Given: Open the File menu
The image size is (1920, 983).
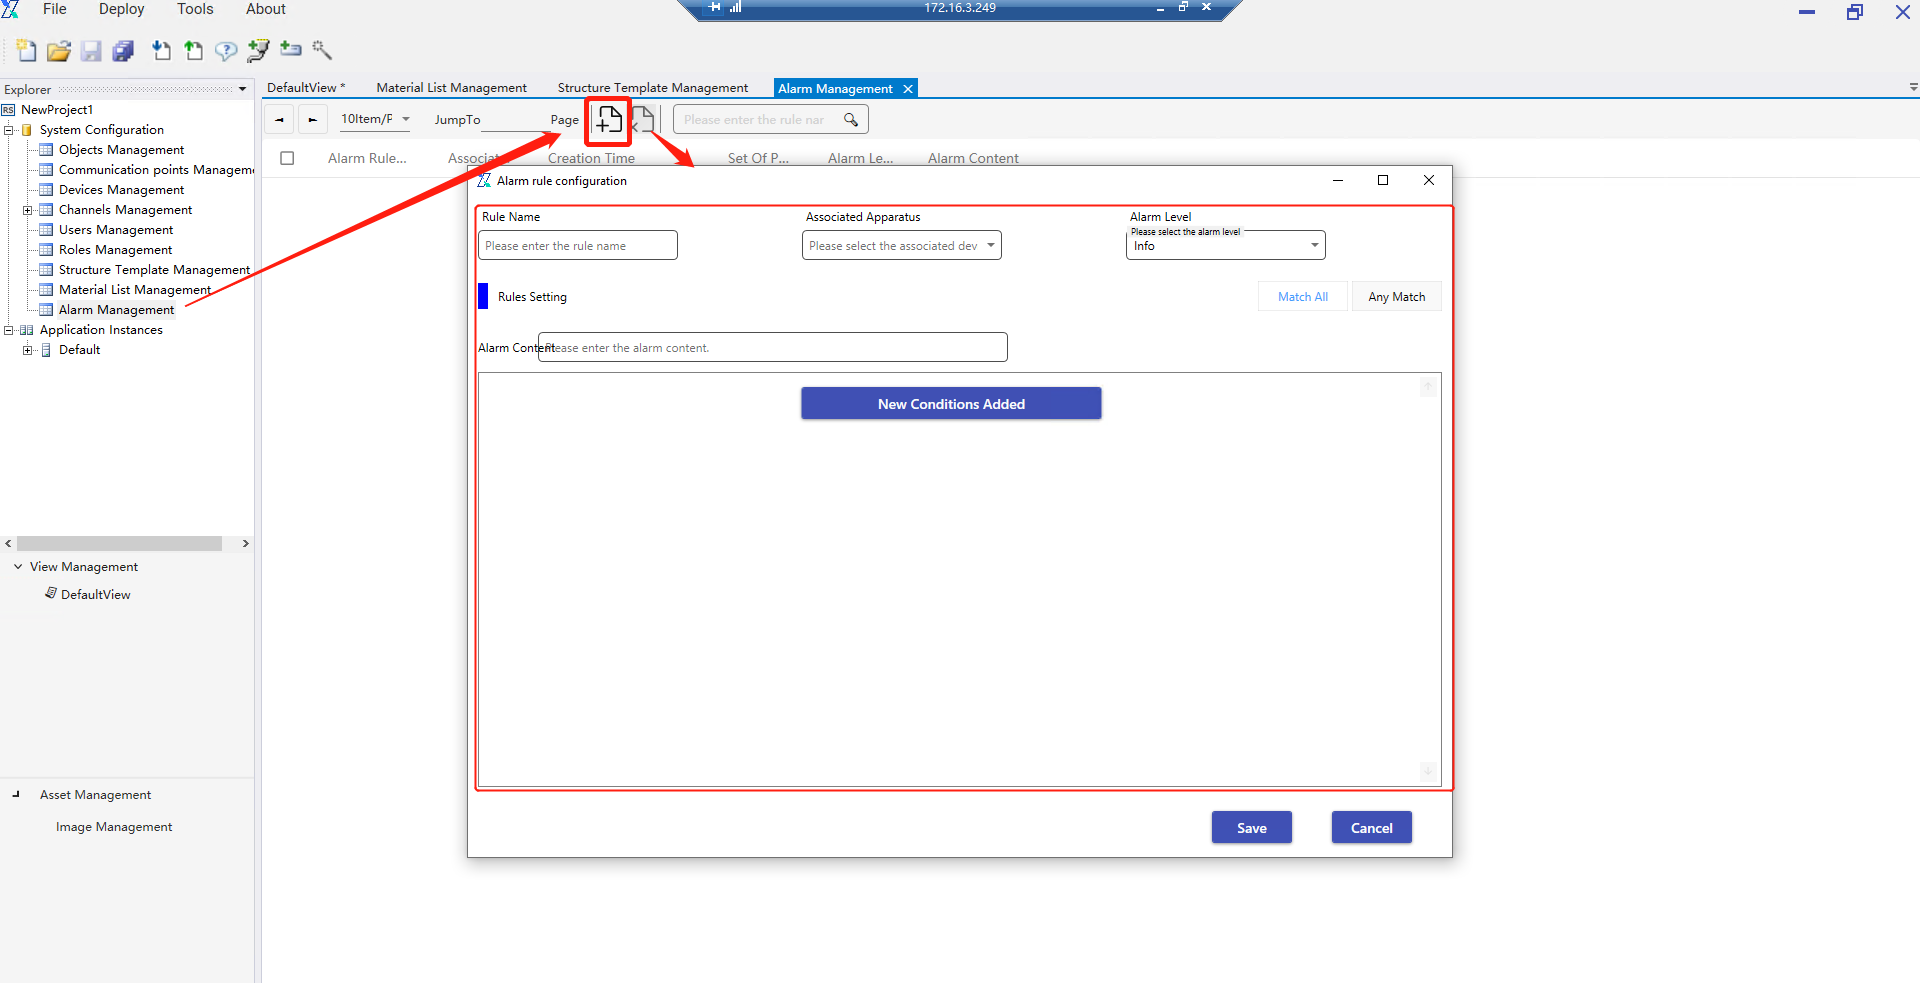Looking at the screenshot, I should [x=55, y=9].
